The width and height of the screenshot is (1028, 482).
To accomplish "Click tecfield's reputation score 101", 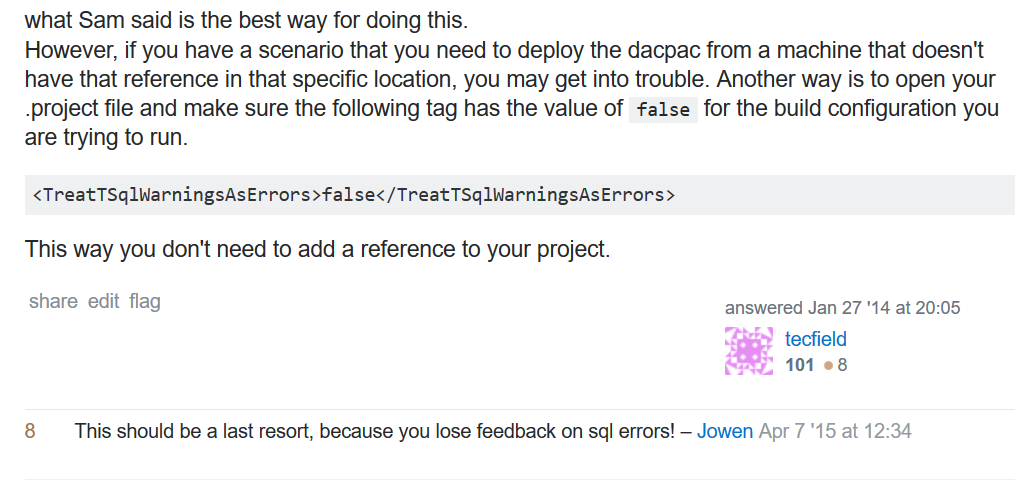I will pos(800,365).
